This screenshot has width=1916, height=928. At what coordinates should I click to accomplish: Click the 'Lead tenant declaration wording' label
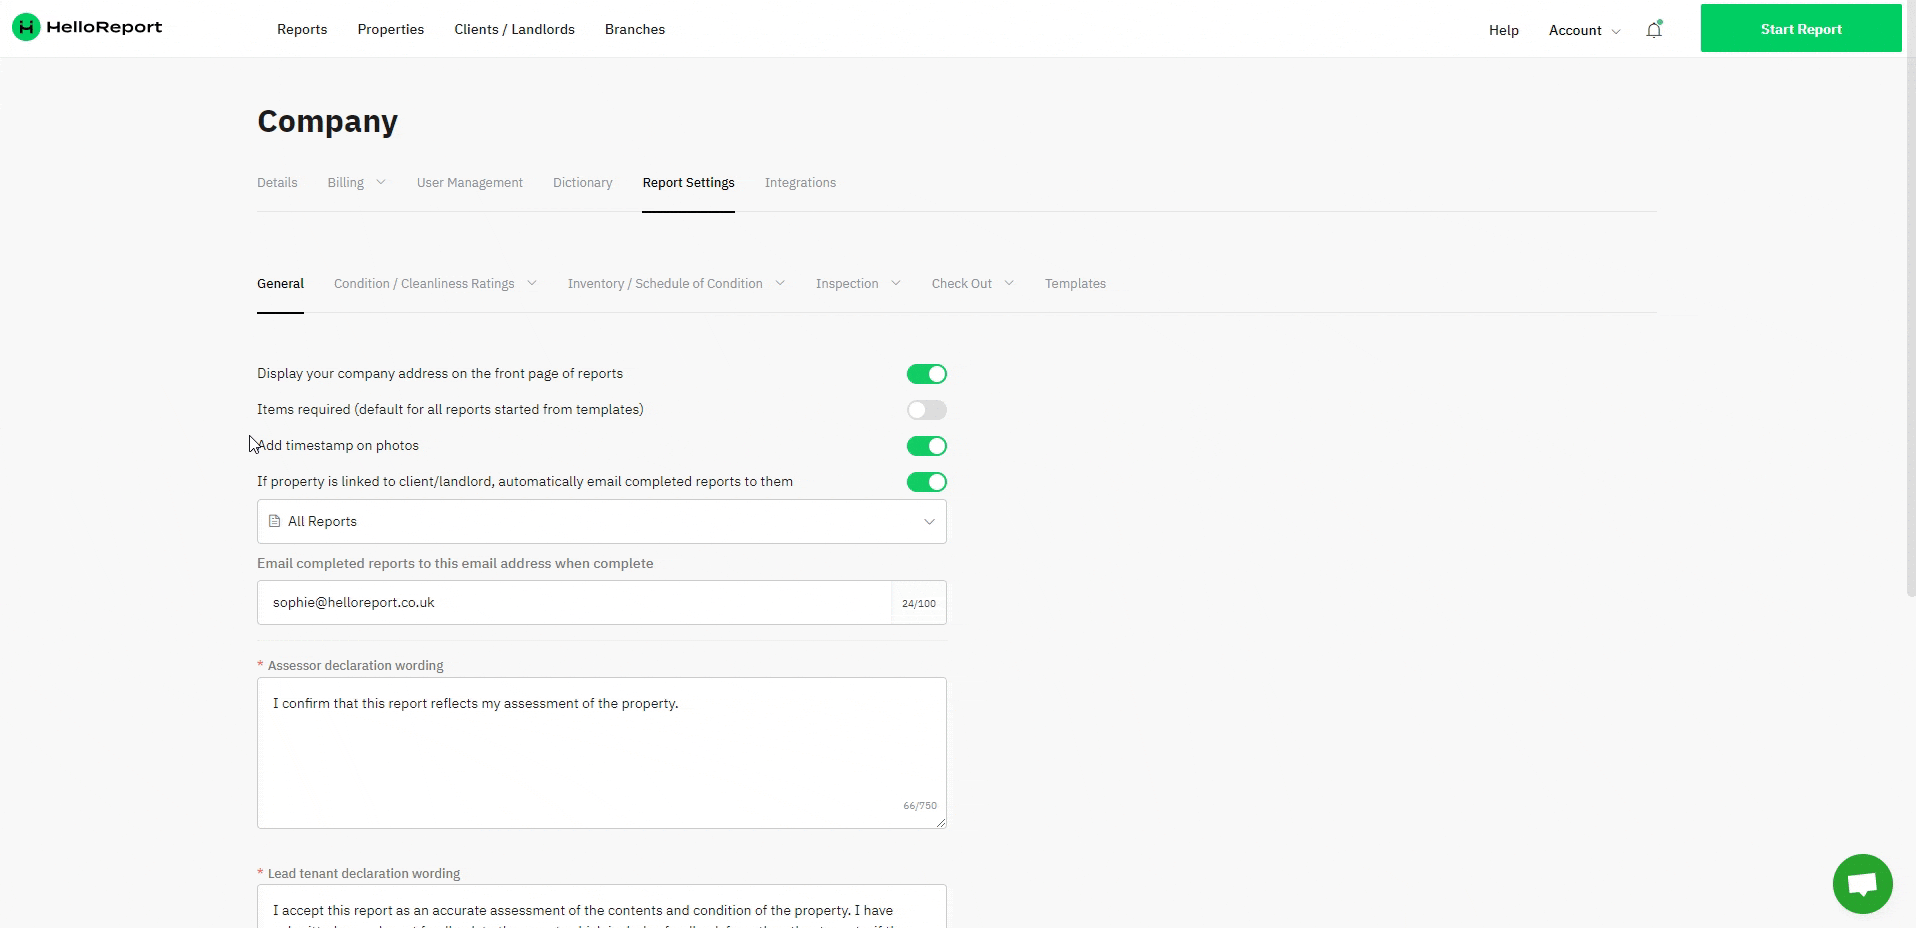363,874
